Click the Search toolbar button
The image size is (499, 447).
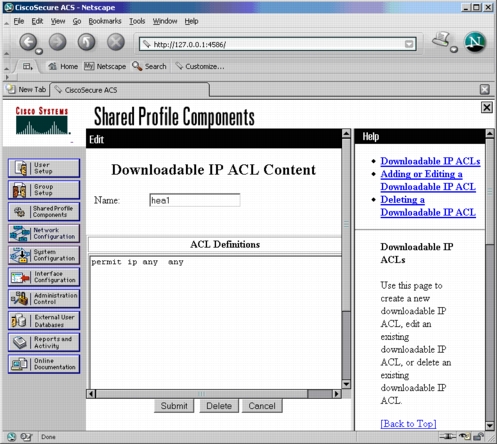point(149,67)
